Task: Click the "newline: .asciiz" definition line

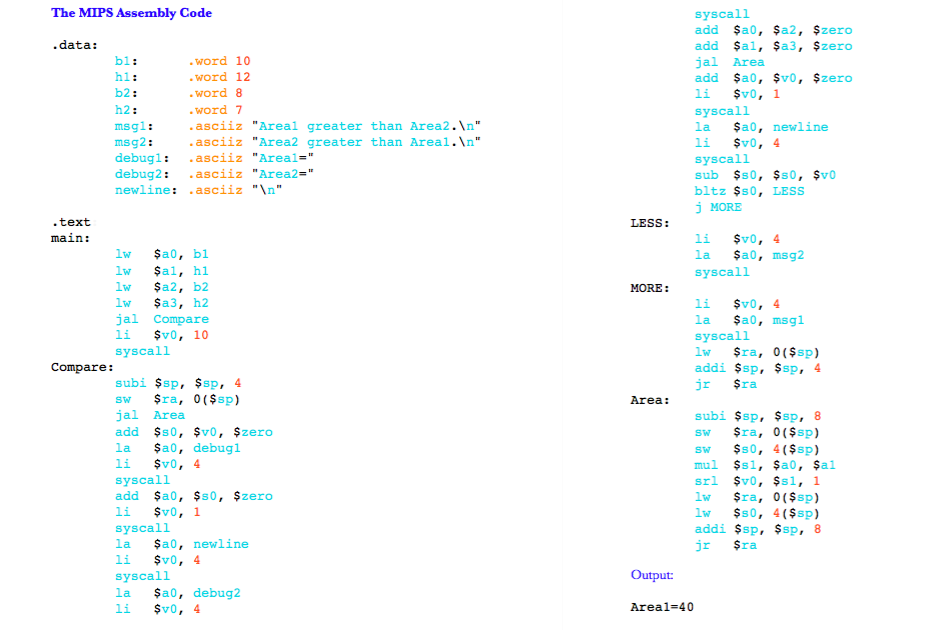Action: pyautogui.click(x=199, y=190)
